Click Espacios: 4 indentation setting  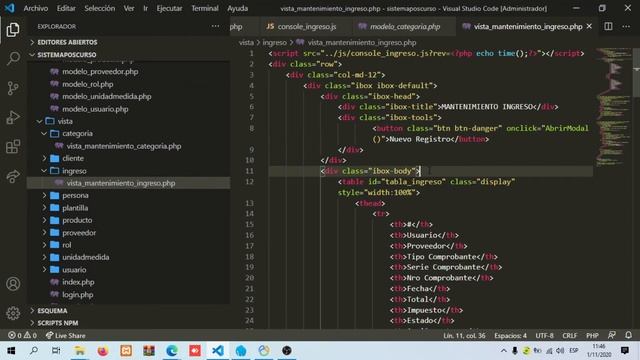tap(510, 336)
